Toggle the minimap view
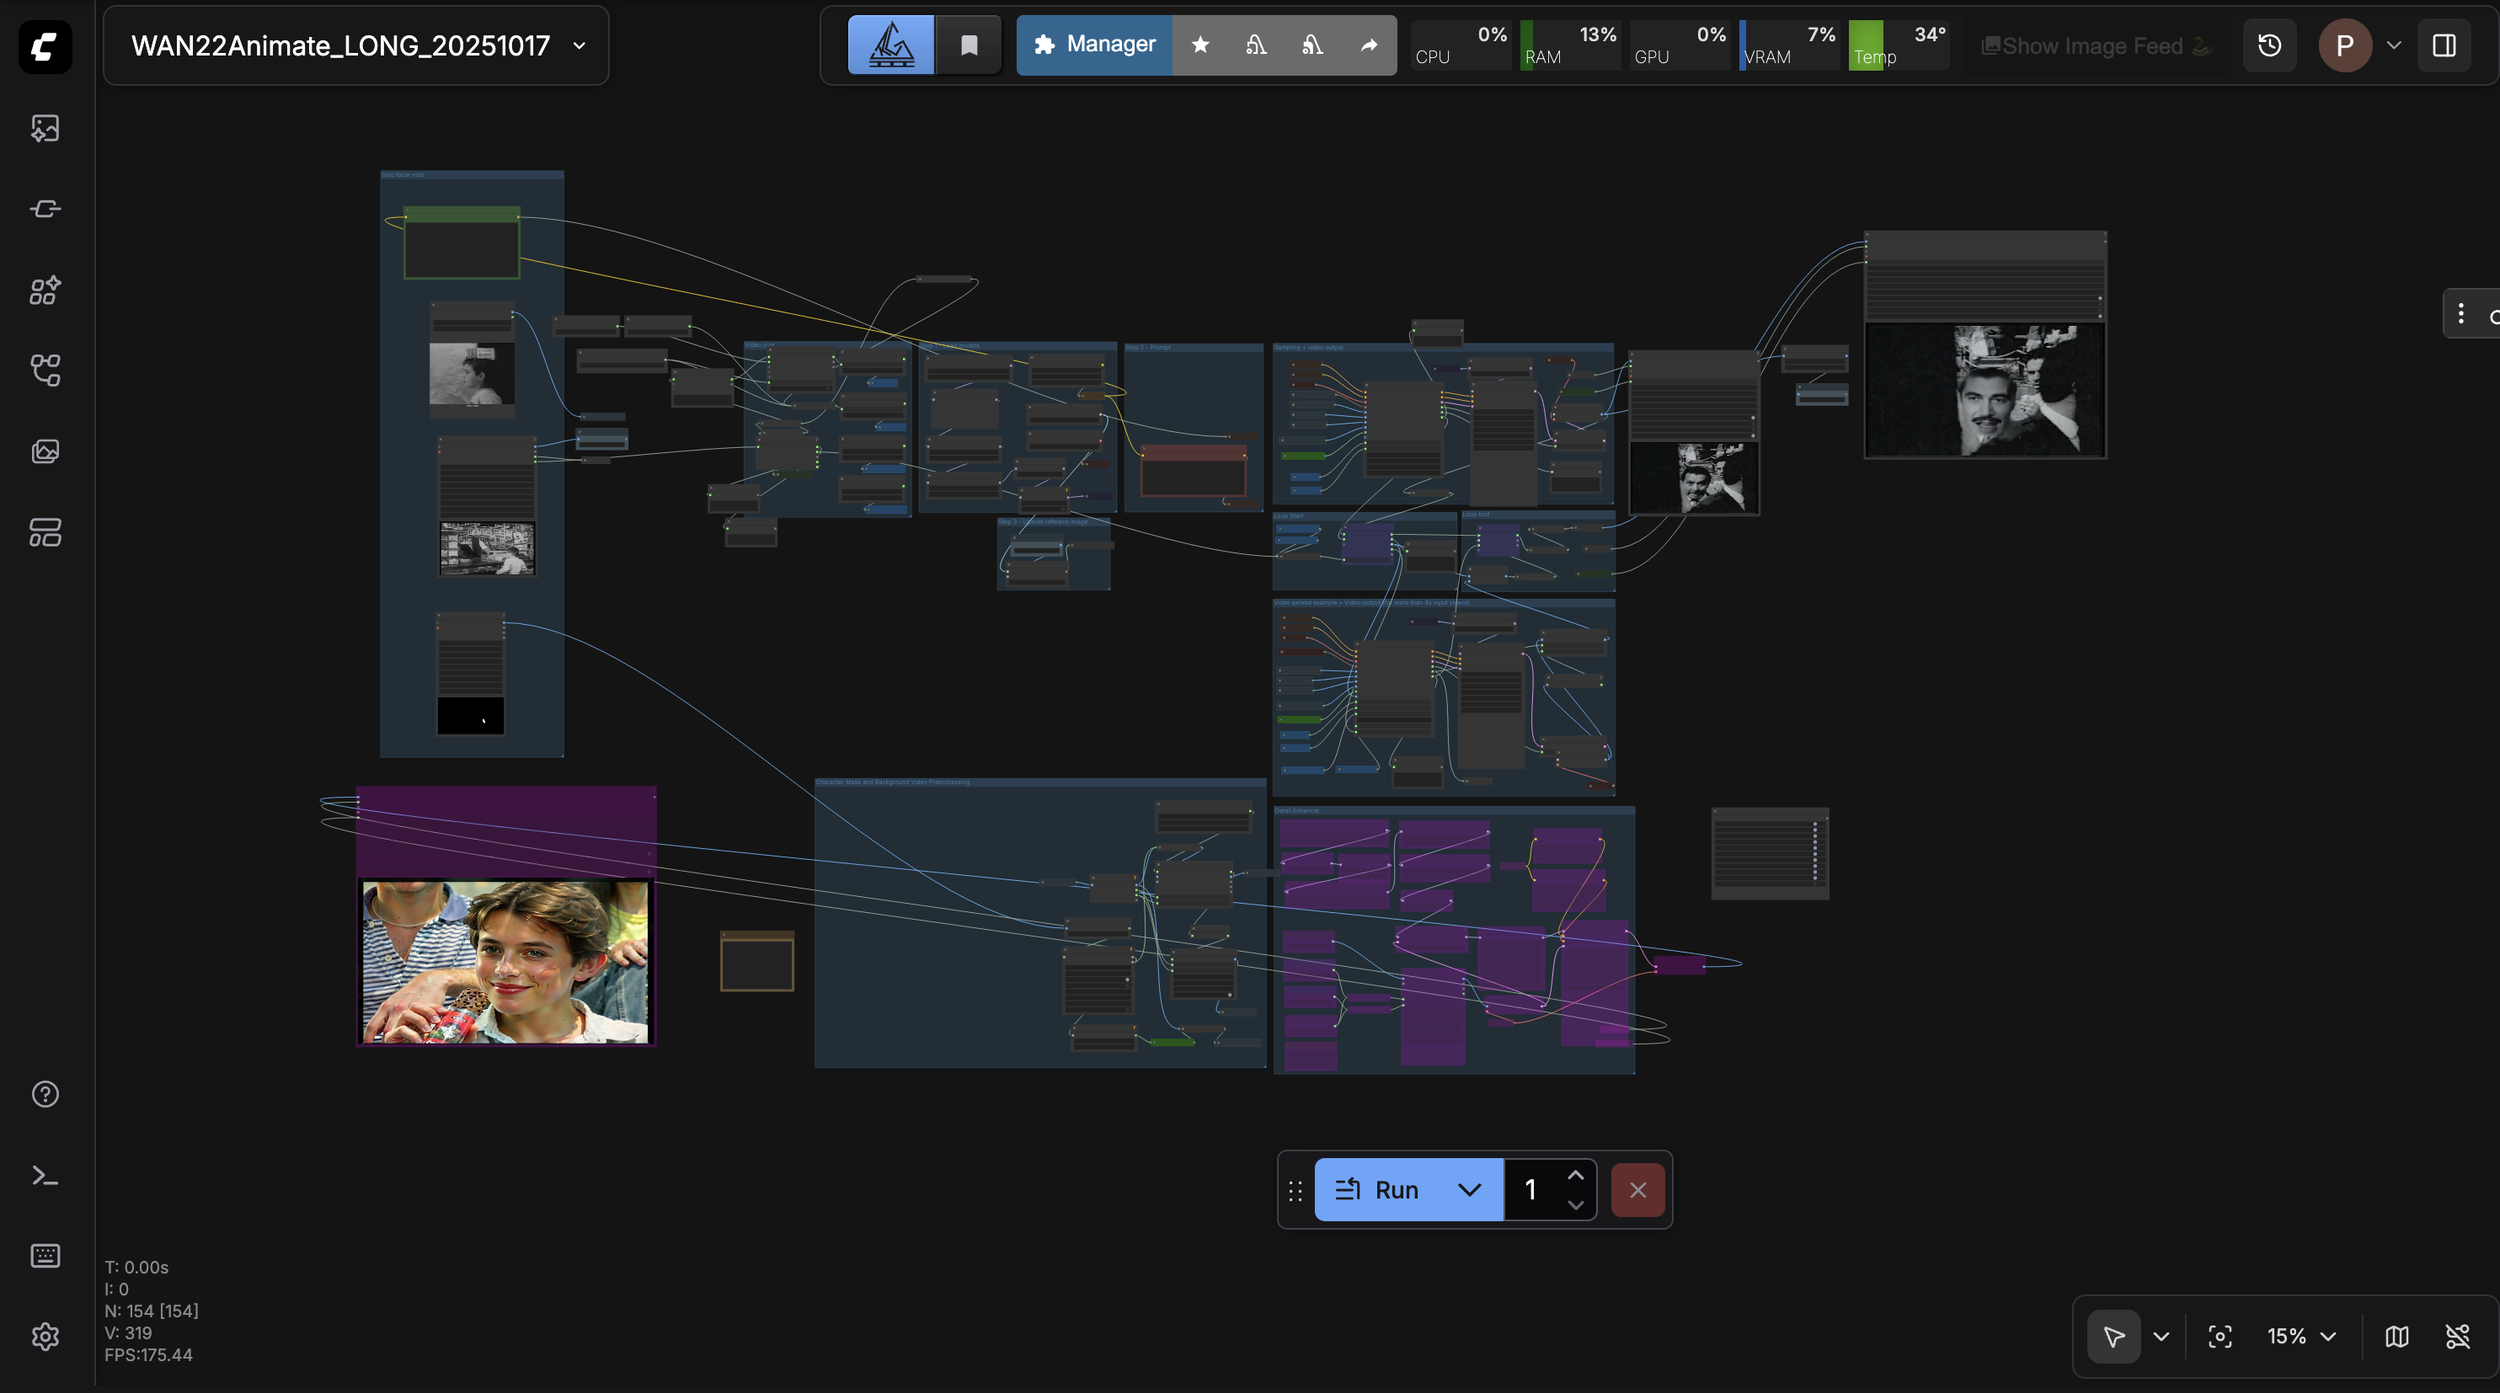This screenshot has width=2500, height=1393. [x=2396, y=1337]
